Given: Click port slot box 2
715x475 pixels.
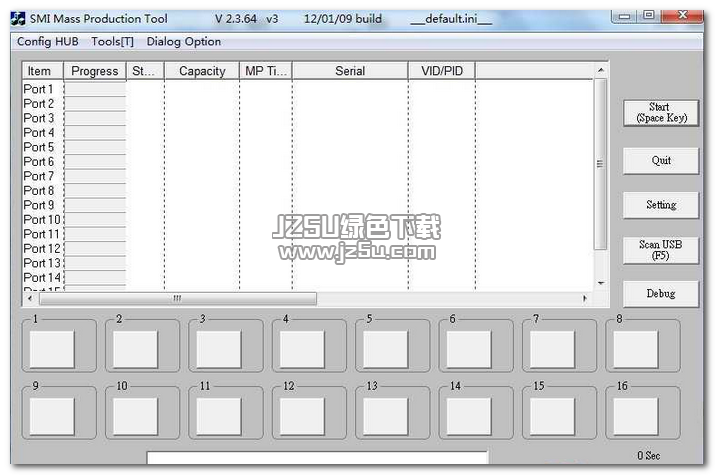Looking at the screenshot, I should (135, 349).
